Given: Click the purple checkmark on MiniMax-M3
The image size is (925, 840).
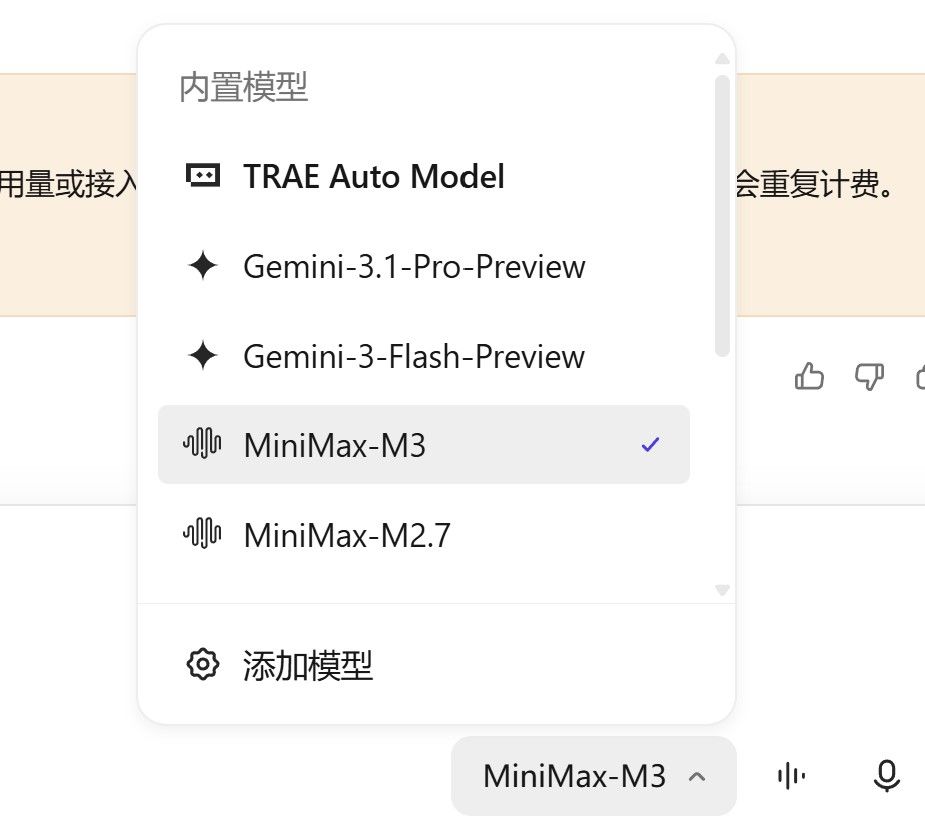Looking at the screenshot, I should click(650, 444).
